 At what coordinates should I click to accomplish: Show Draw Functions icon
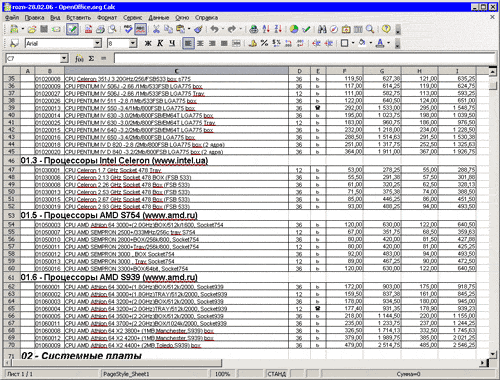pos(306,29)
